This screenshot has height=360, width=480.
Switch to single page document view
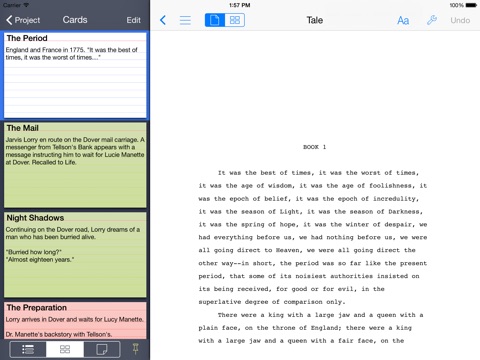(215, 20)
